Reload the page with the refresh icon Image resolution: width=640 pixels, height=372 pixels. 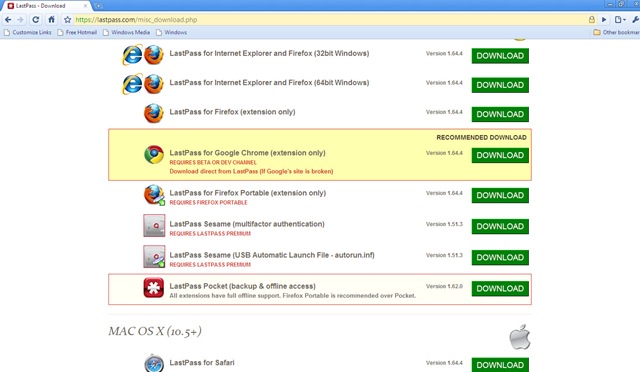click(x=36, y=19)
